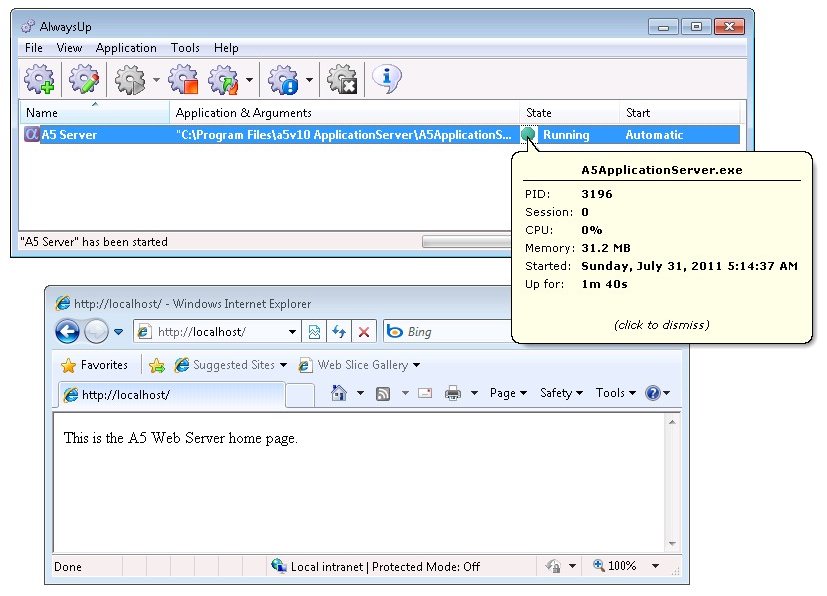Click the A5ApplicationServer.exe path cell
This screenshot has height=596, width=827.
click(343, 135)
